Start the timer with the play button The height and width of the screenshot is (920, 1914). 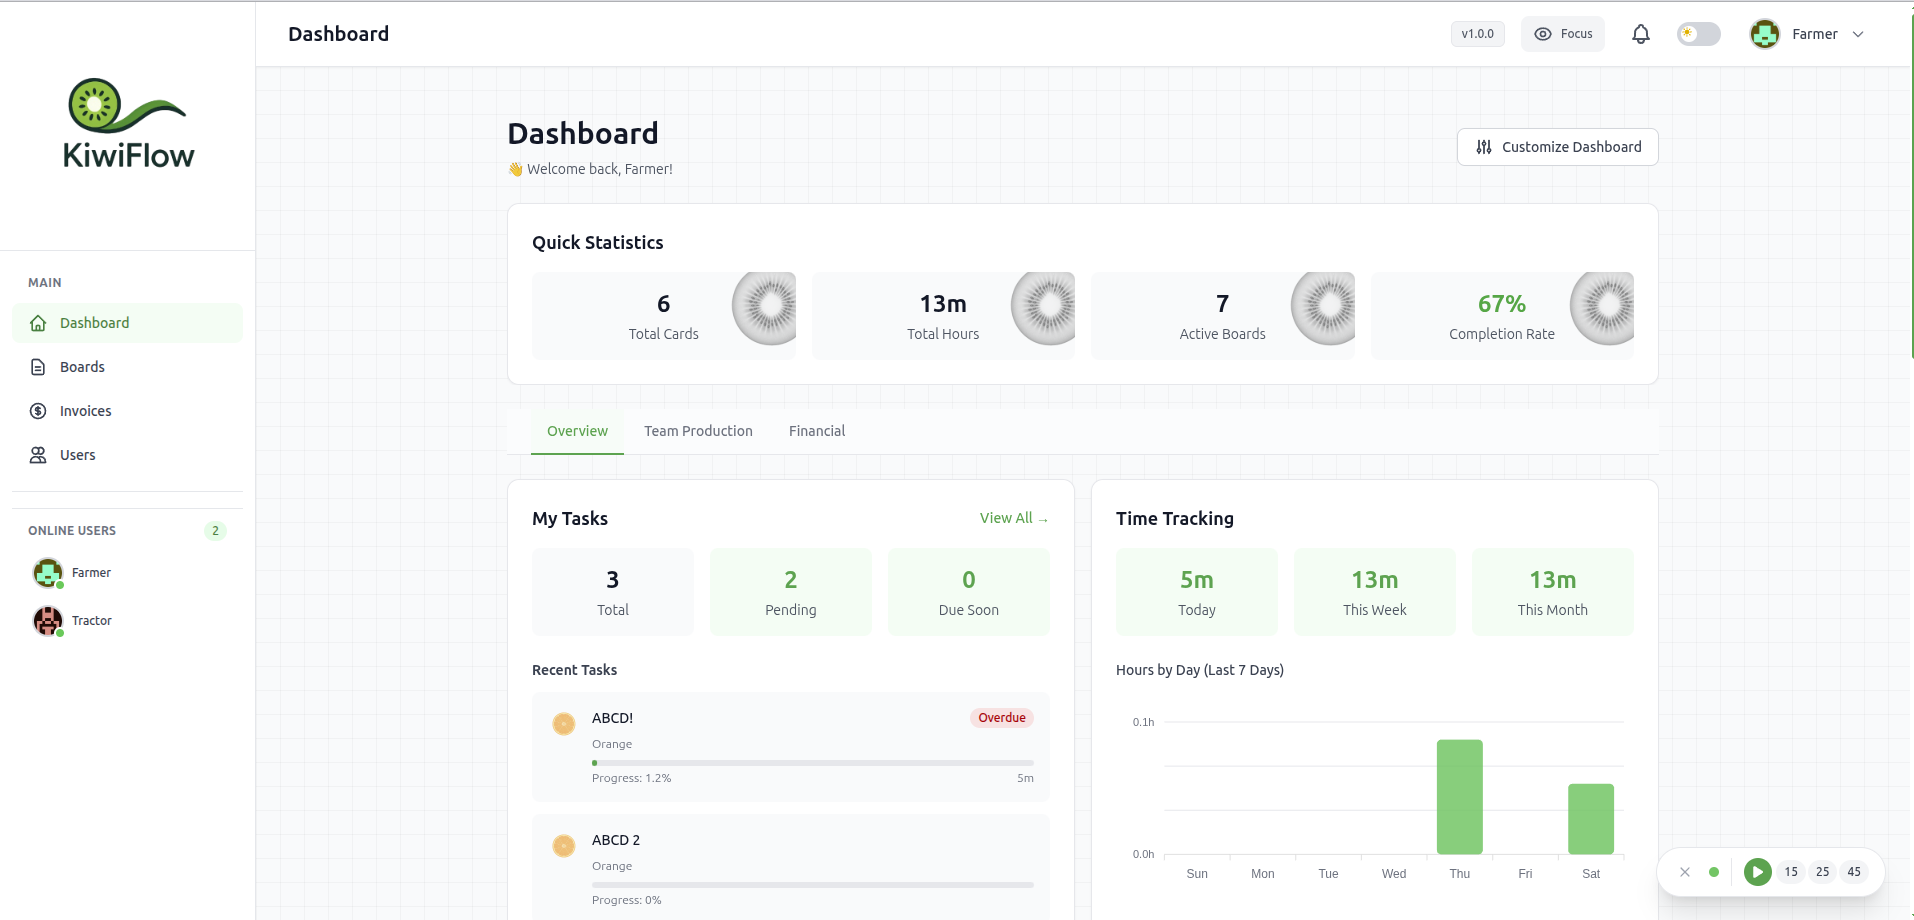1757,872
